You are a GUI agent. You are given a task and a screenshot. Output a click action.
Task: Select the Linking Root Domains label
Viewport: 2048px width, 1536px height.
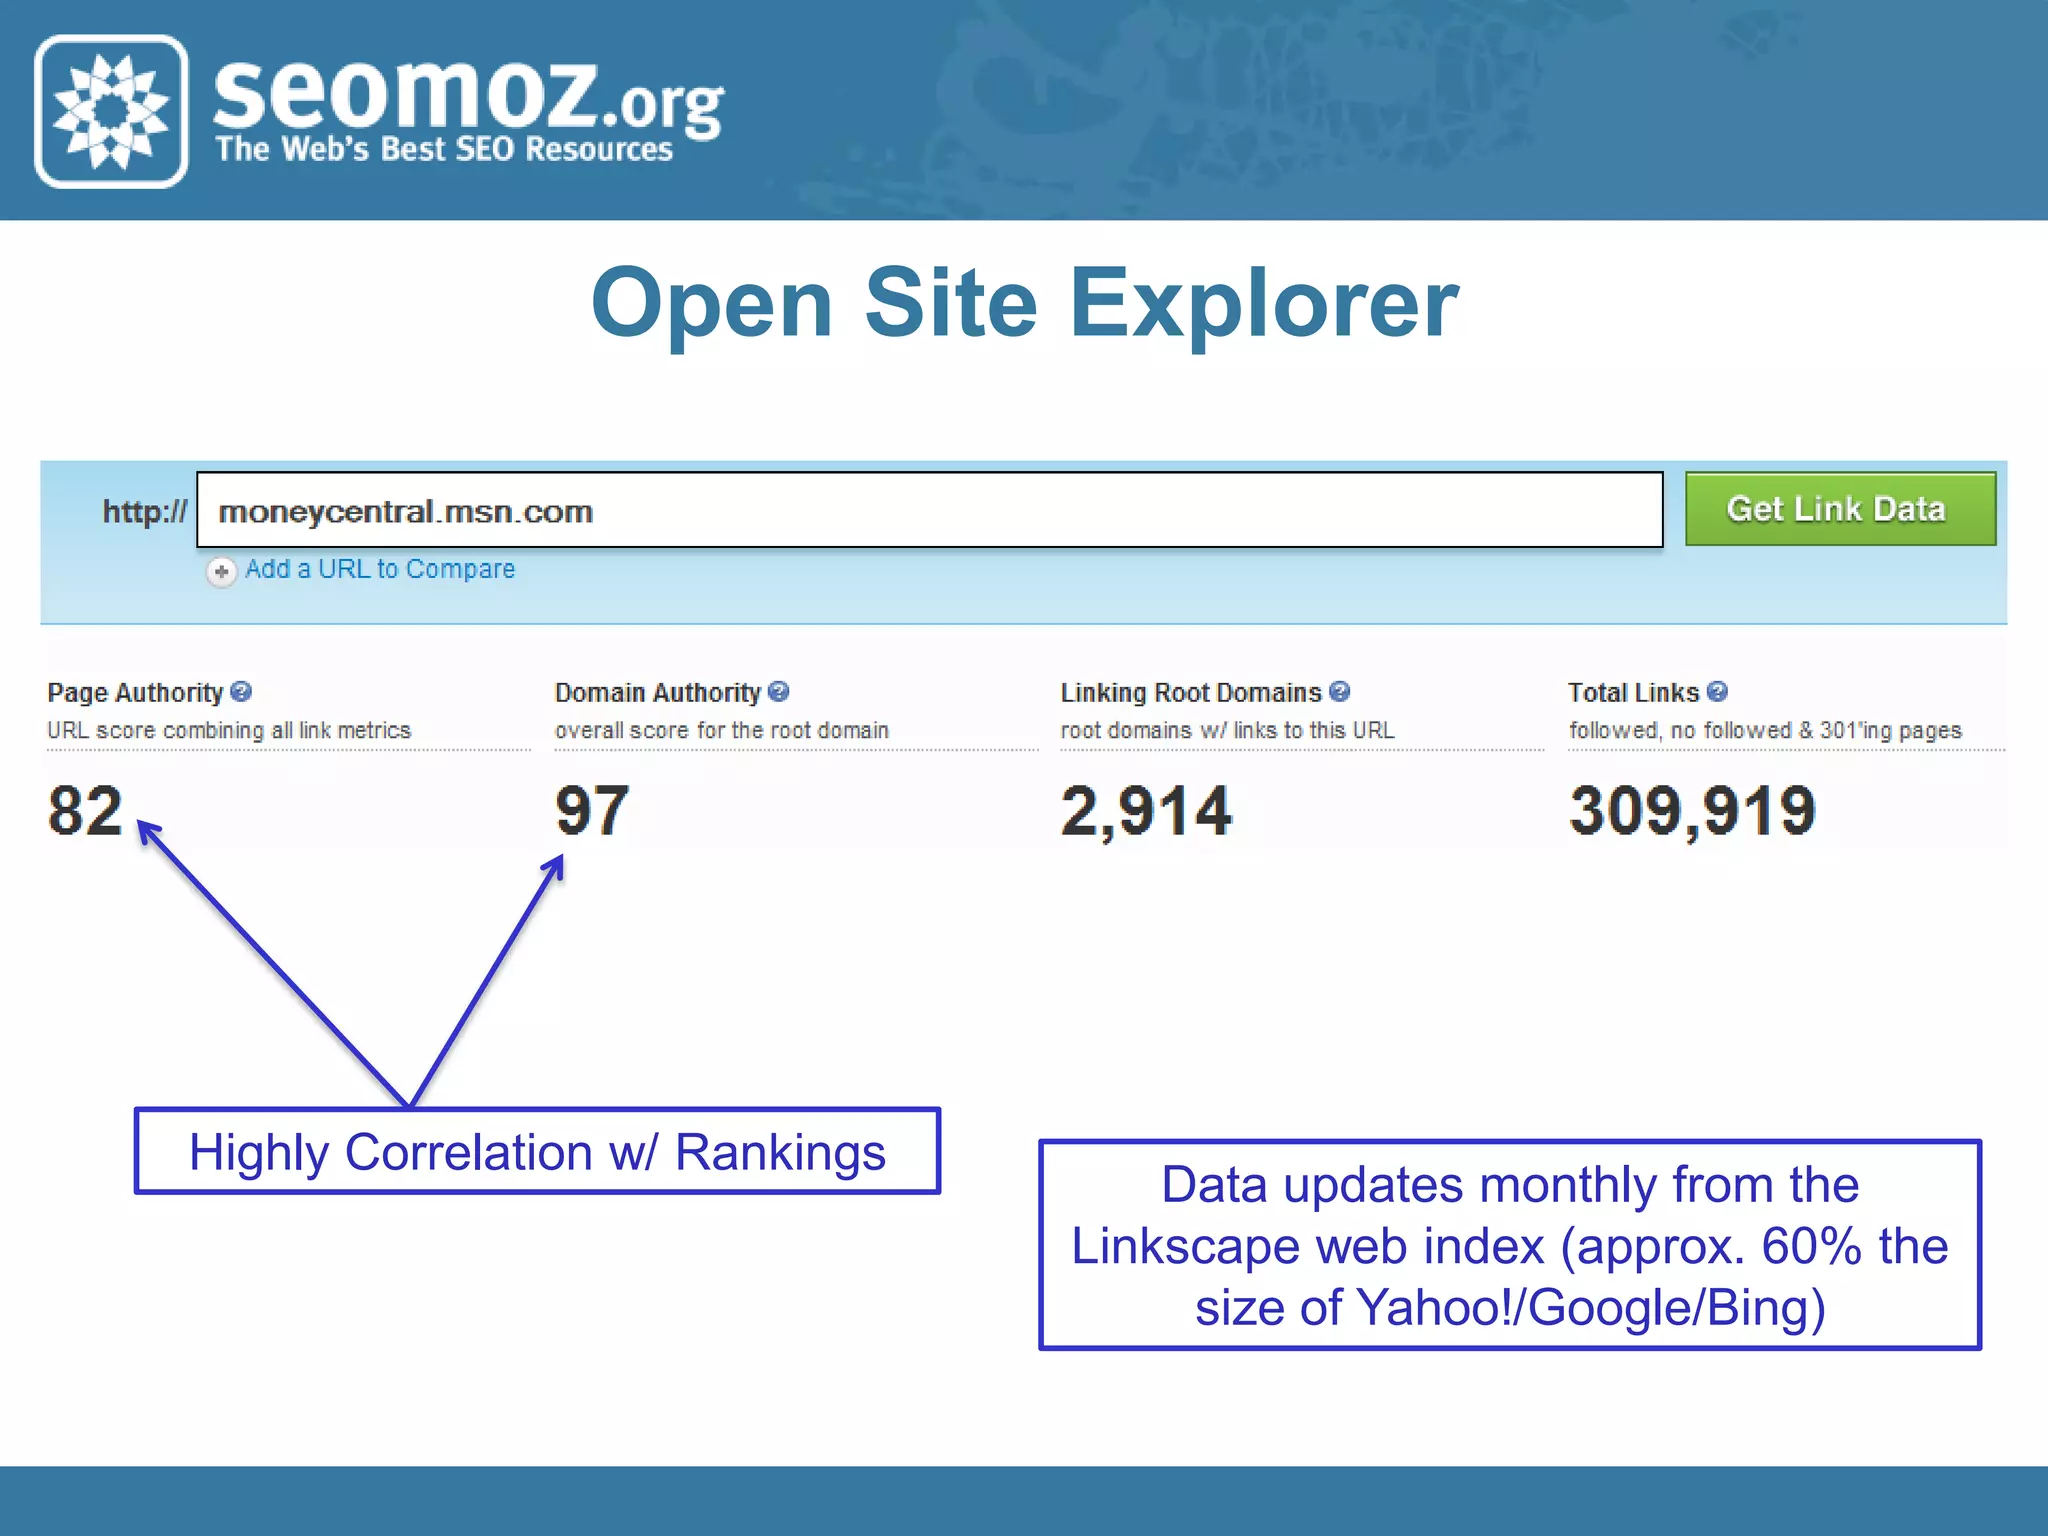tap(1191, 693)
